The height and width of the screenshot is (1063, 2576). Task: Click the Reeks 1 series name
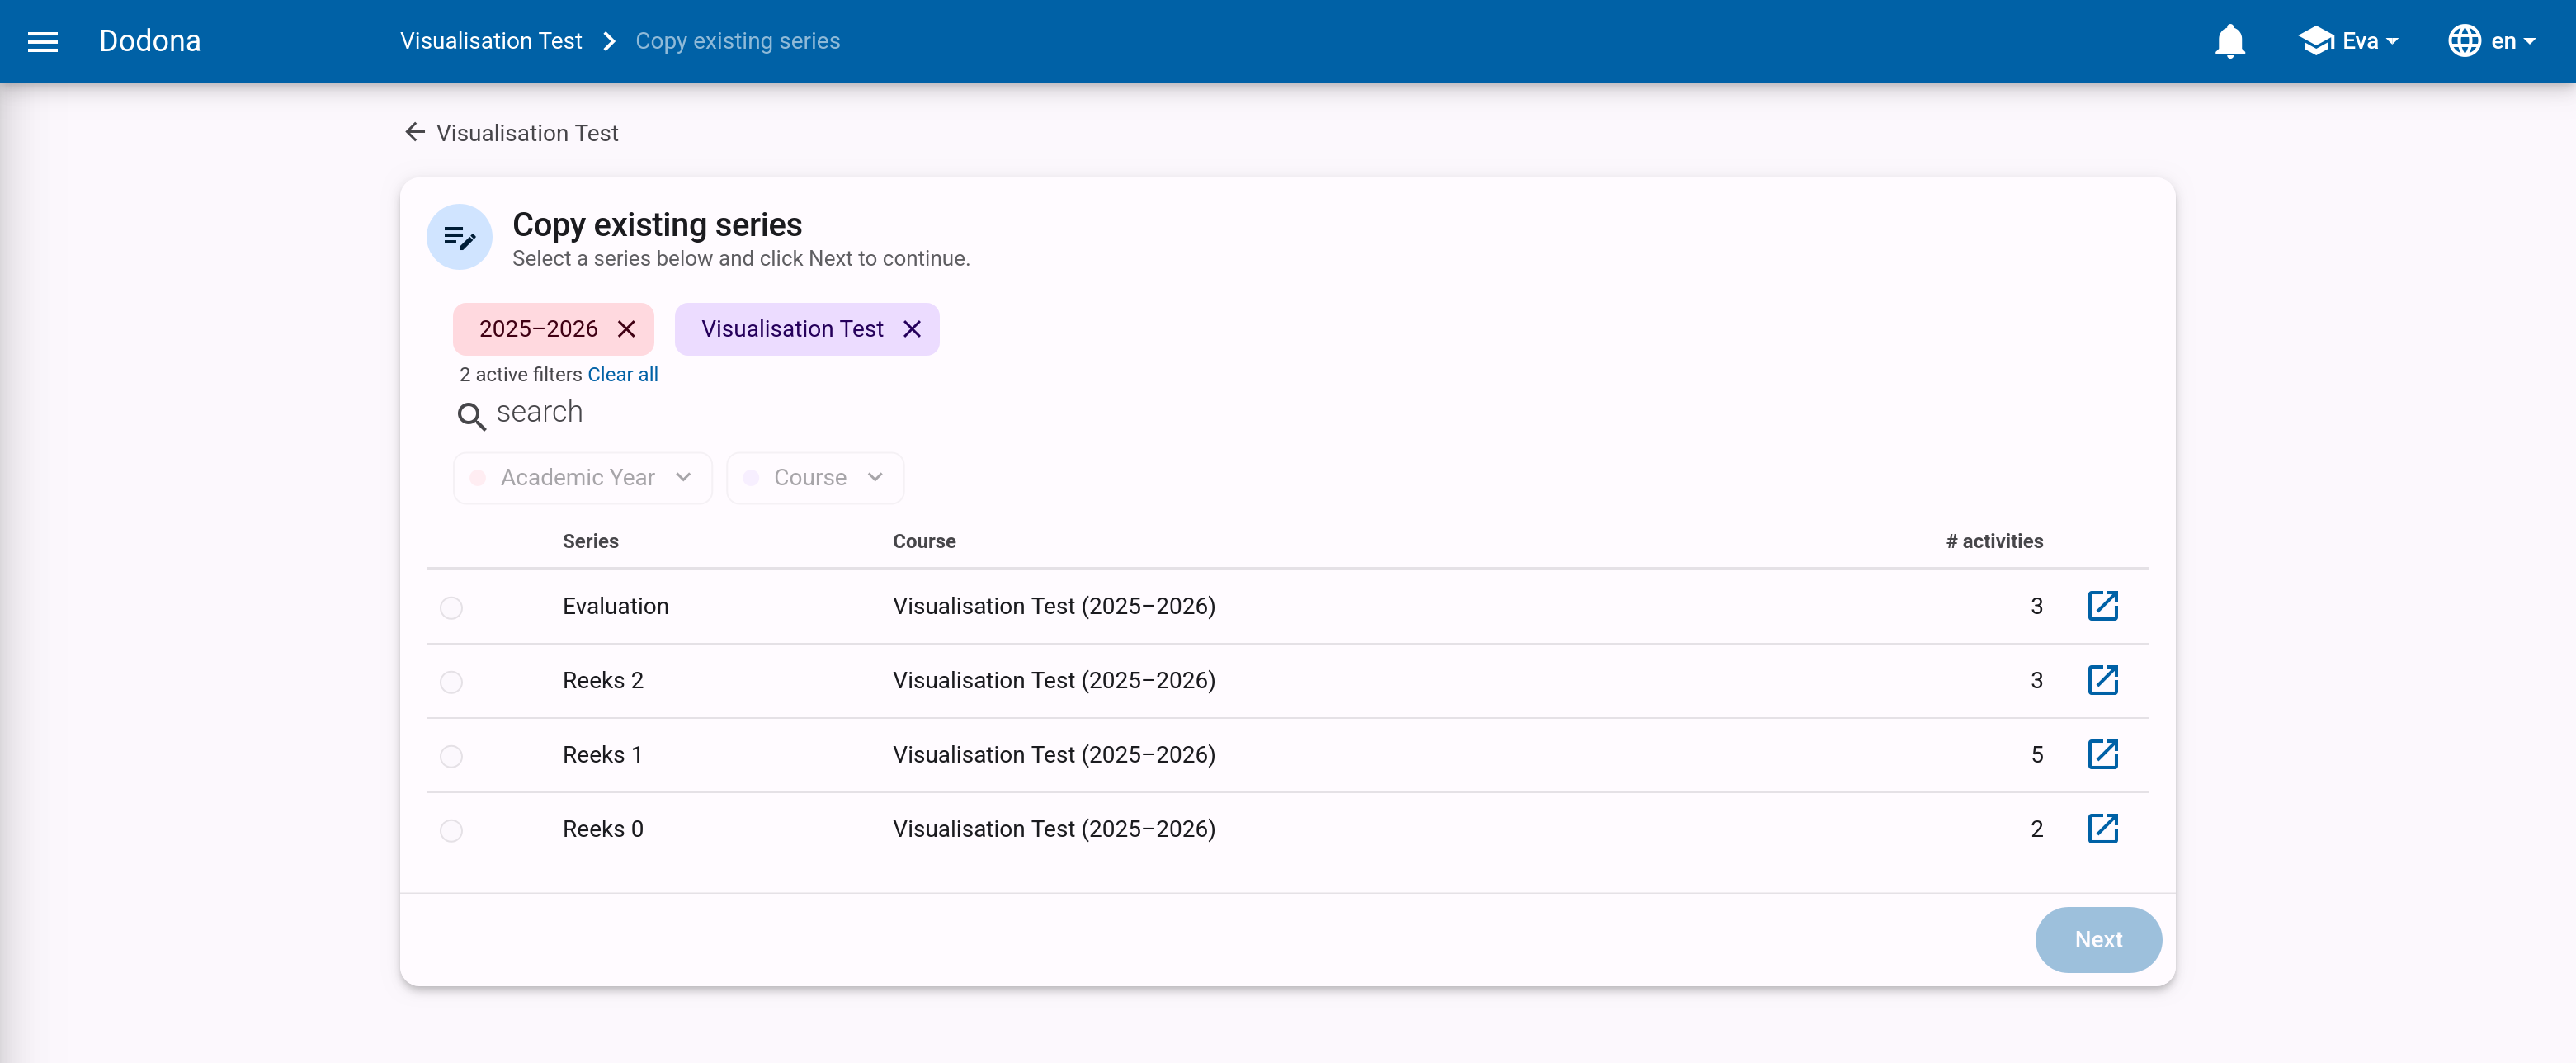click(602, 754)
